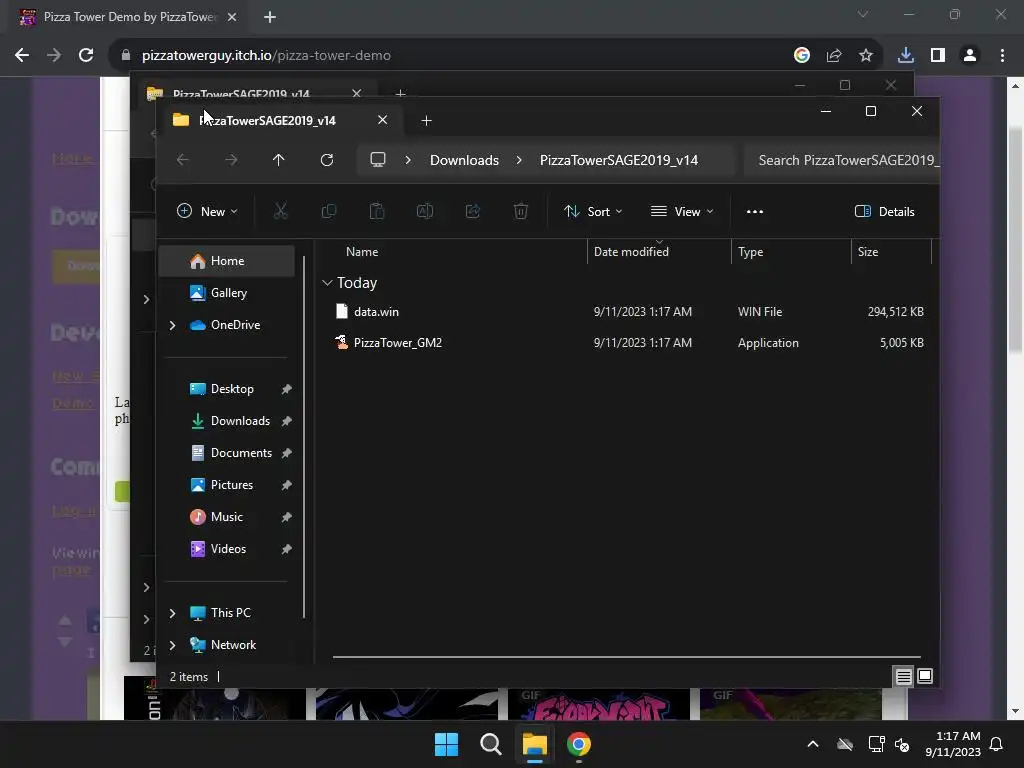This screenshot has width=1024, height=768.
Task: Select Gallery in navigation pane
Action: tap(227, 293)
